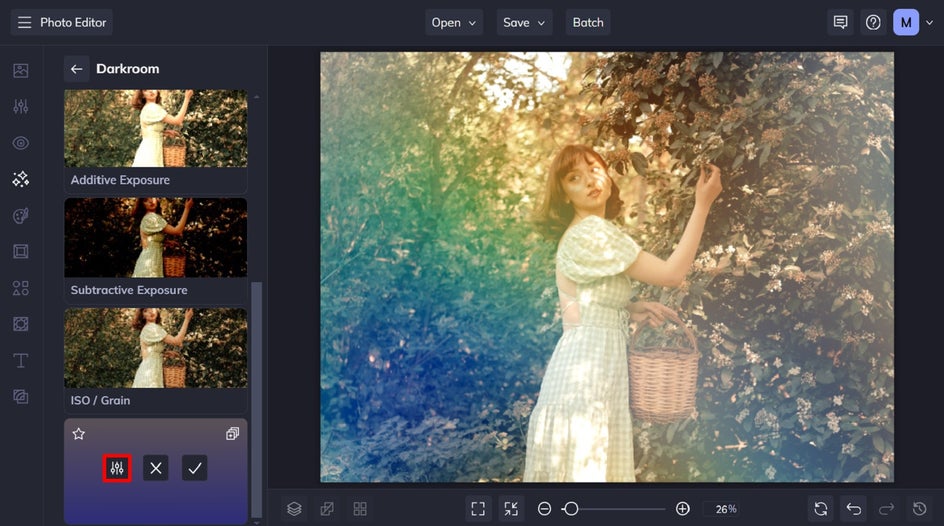The width and height of the screenshot is (944, 526).
Task: Click the Darkroom panel title
Action: click(128, 69)
